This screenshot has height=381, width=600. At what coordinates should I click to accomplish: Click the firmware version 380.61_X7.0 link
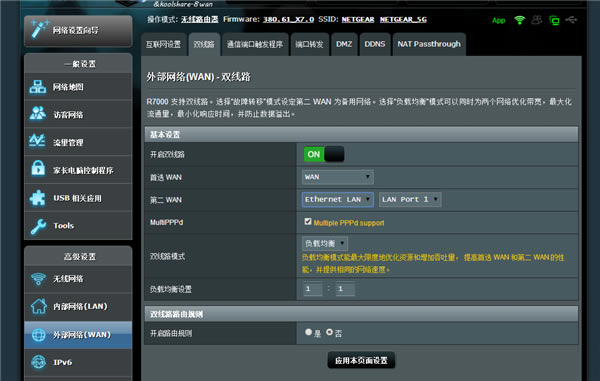tap(289, 20)
